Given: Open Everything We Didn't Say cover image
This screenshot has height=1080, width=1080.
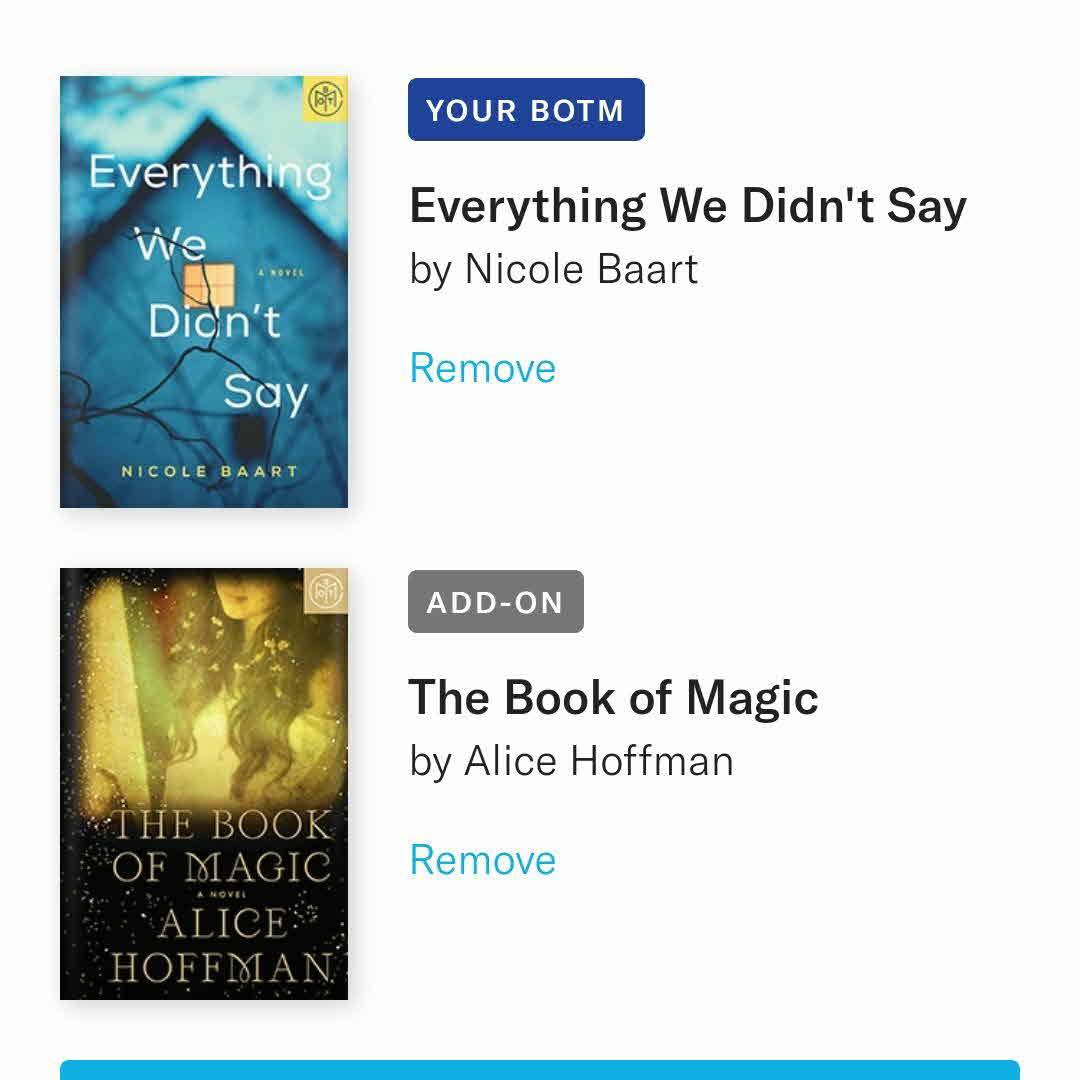Looking at the screenshot, I should tap(204, 292).
